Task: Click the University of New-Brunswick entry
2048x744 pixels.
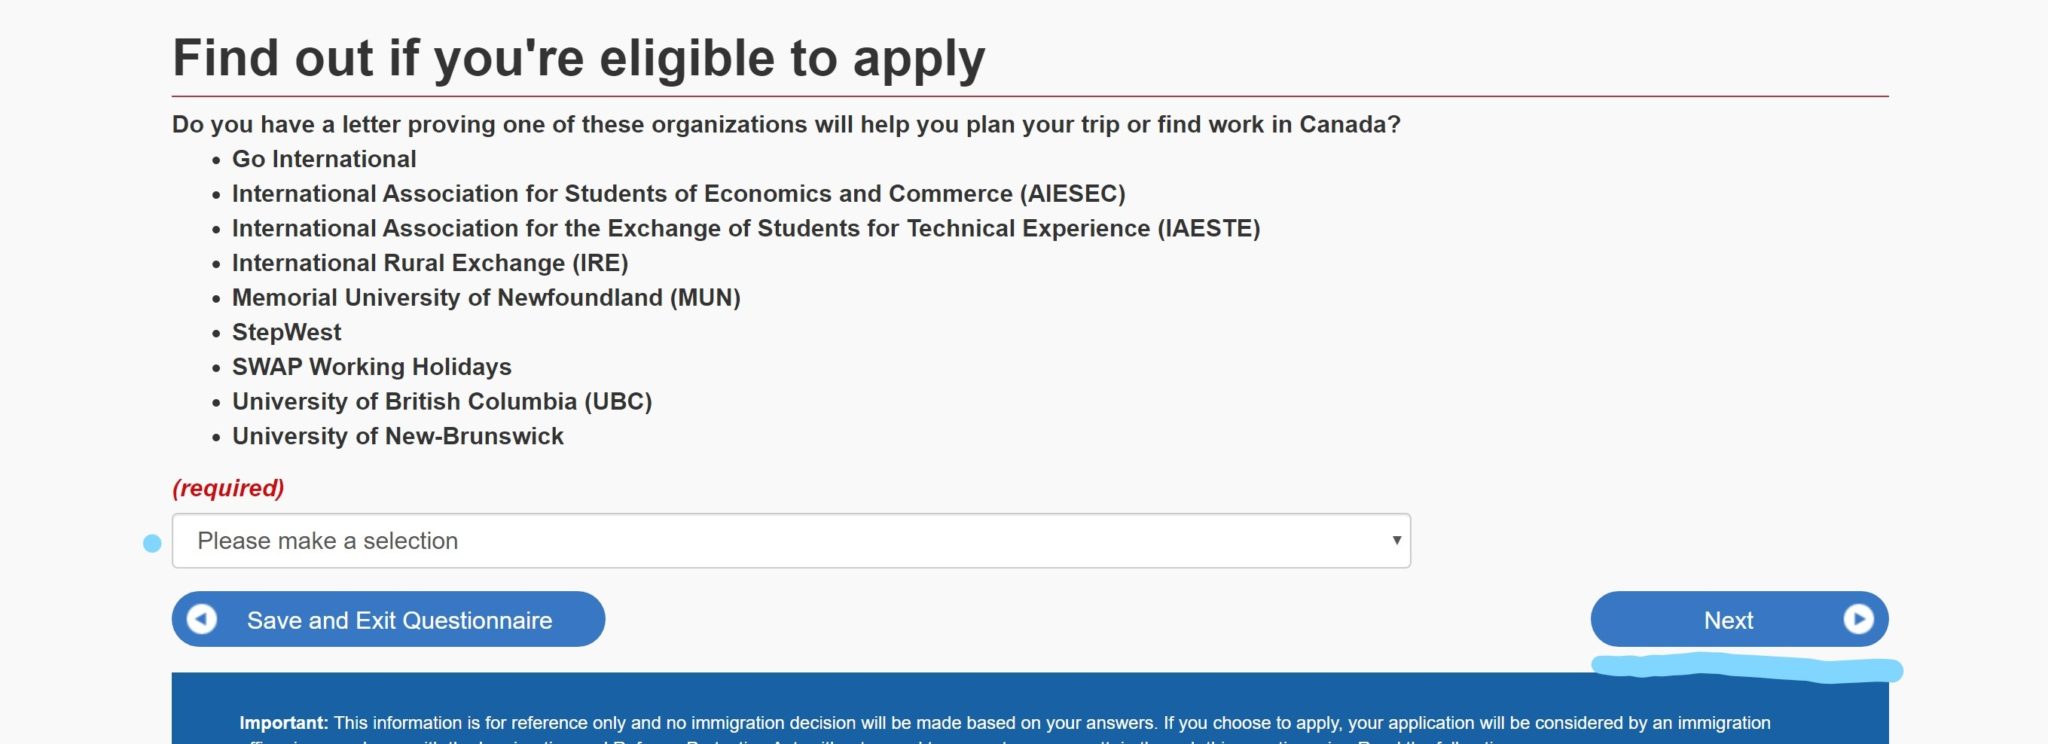Action: [398, 437]
